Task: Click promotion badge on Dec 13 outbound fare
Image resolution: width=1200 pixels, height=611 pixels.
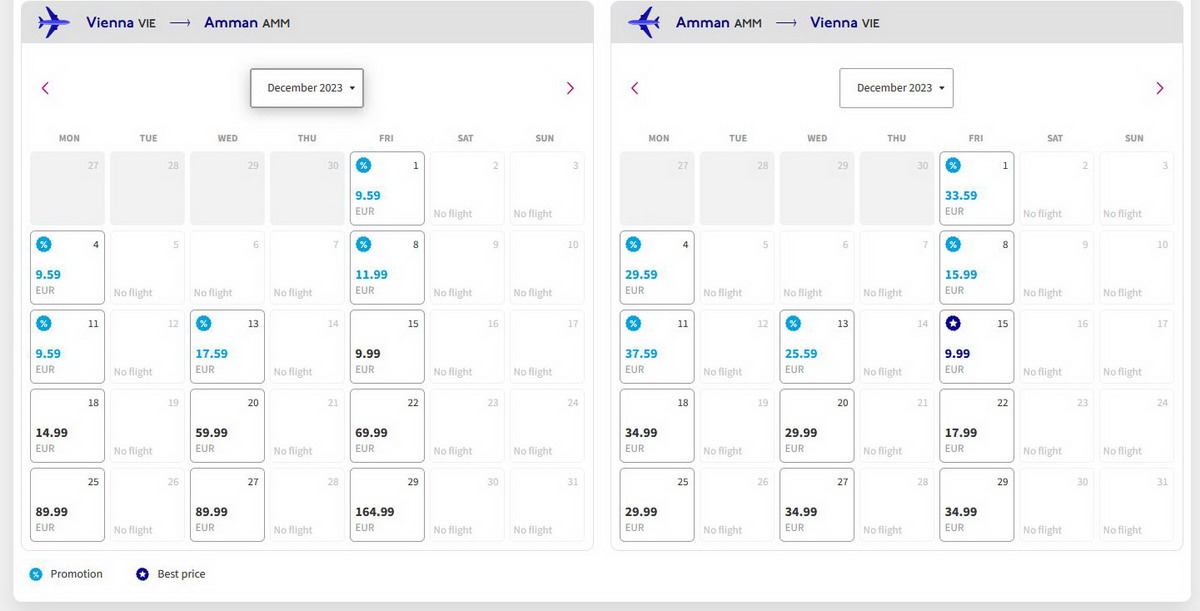Action: (203, 323)
